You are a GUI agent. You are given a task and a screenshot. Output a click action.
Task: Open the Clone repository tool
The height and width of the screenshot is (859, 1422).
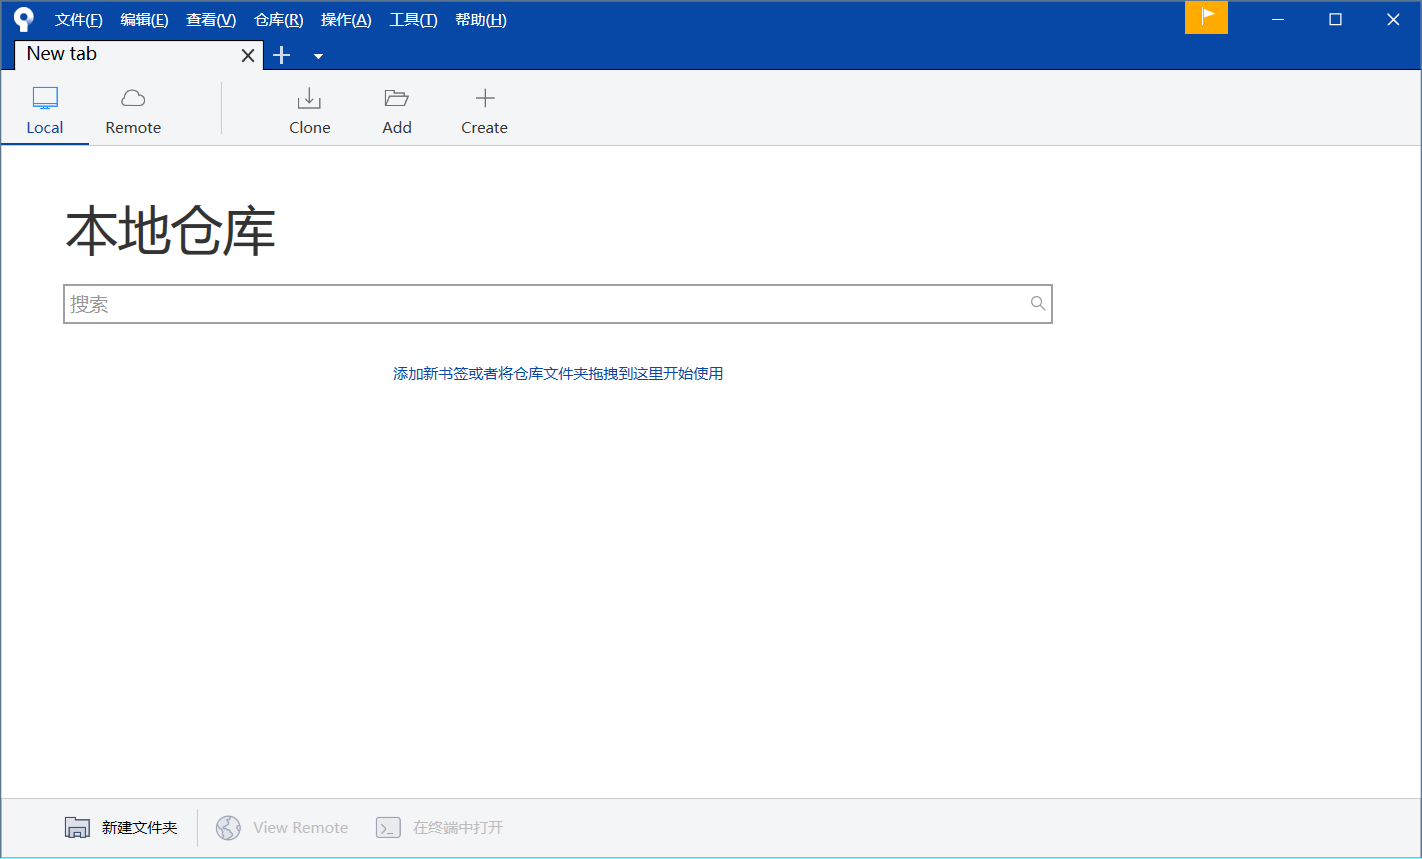tap(309, 110)
